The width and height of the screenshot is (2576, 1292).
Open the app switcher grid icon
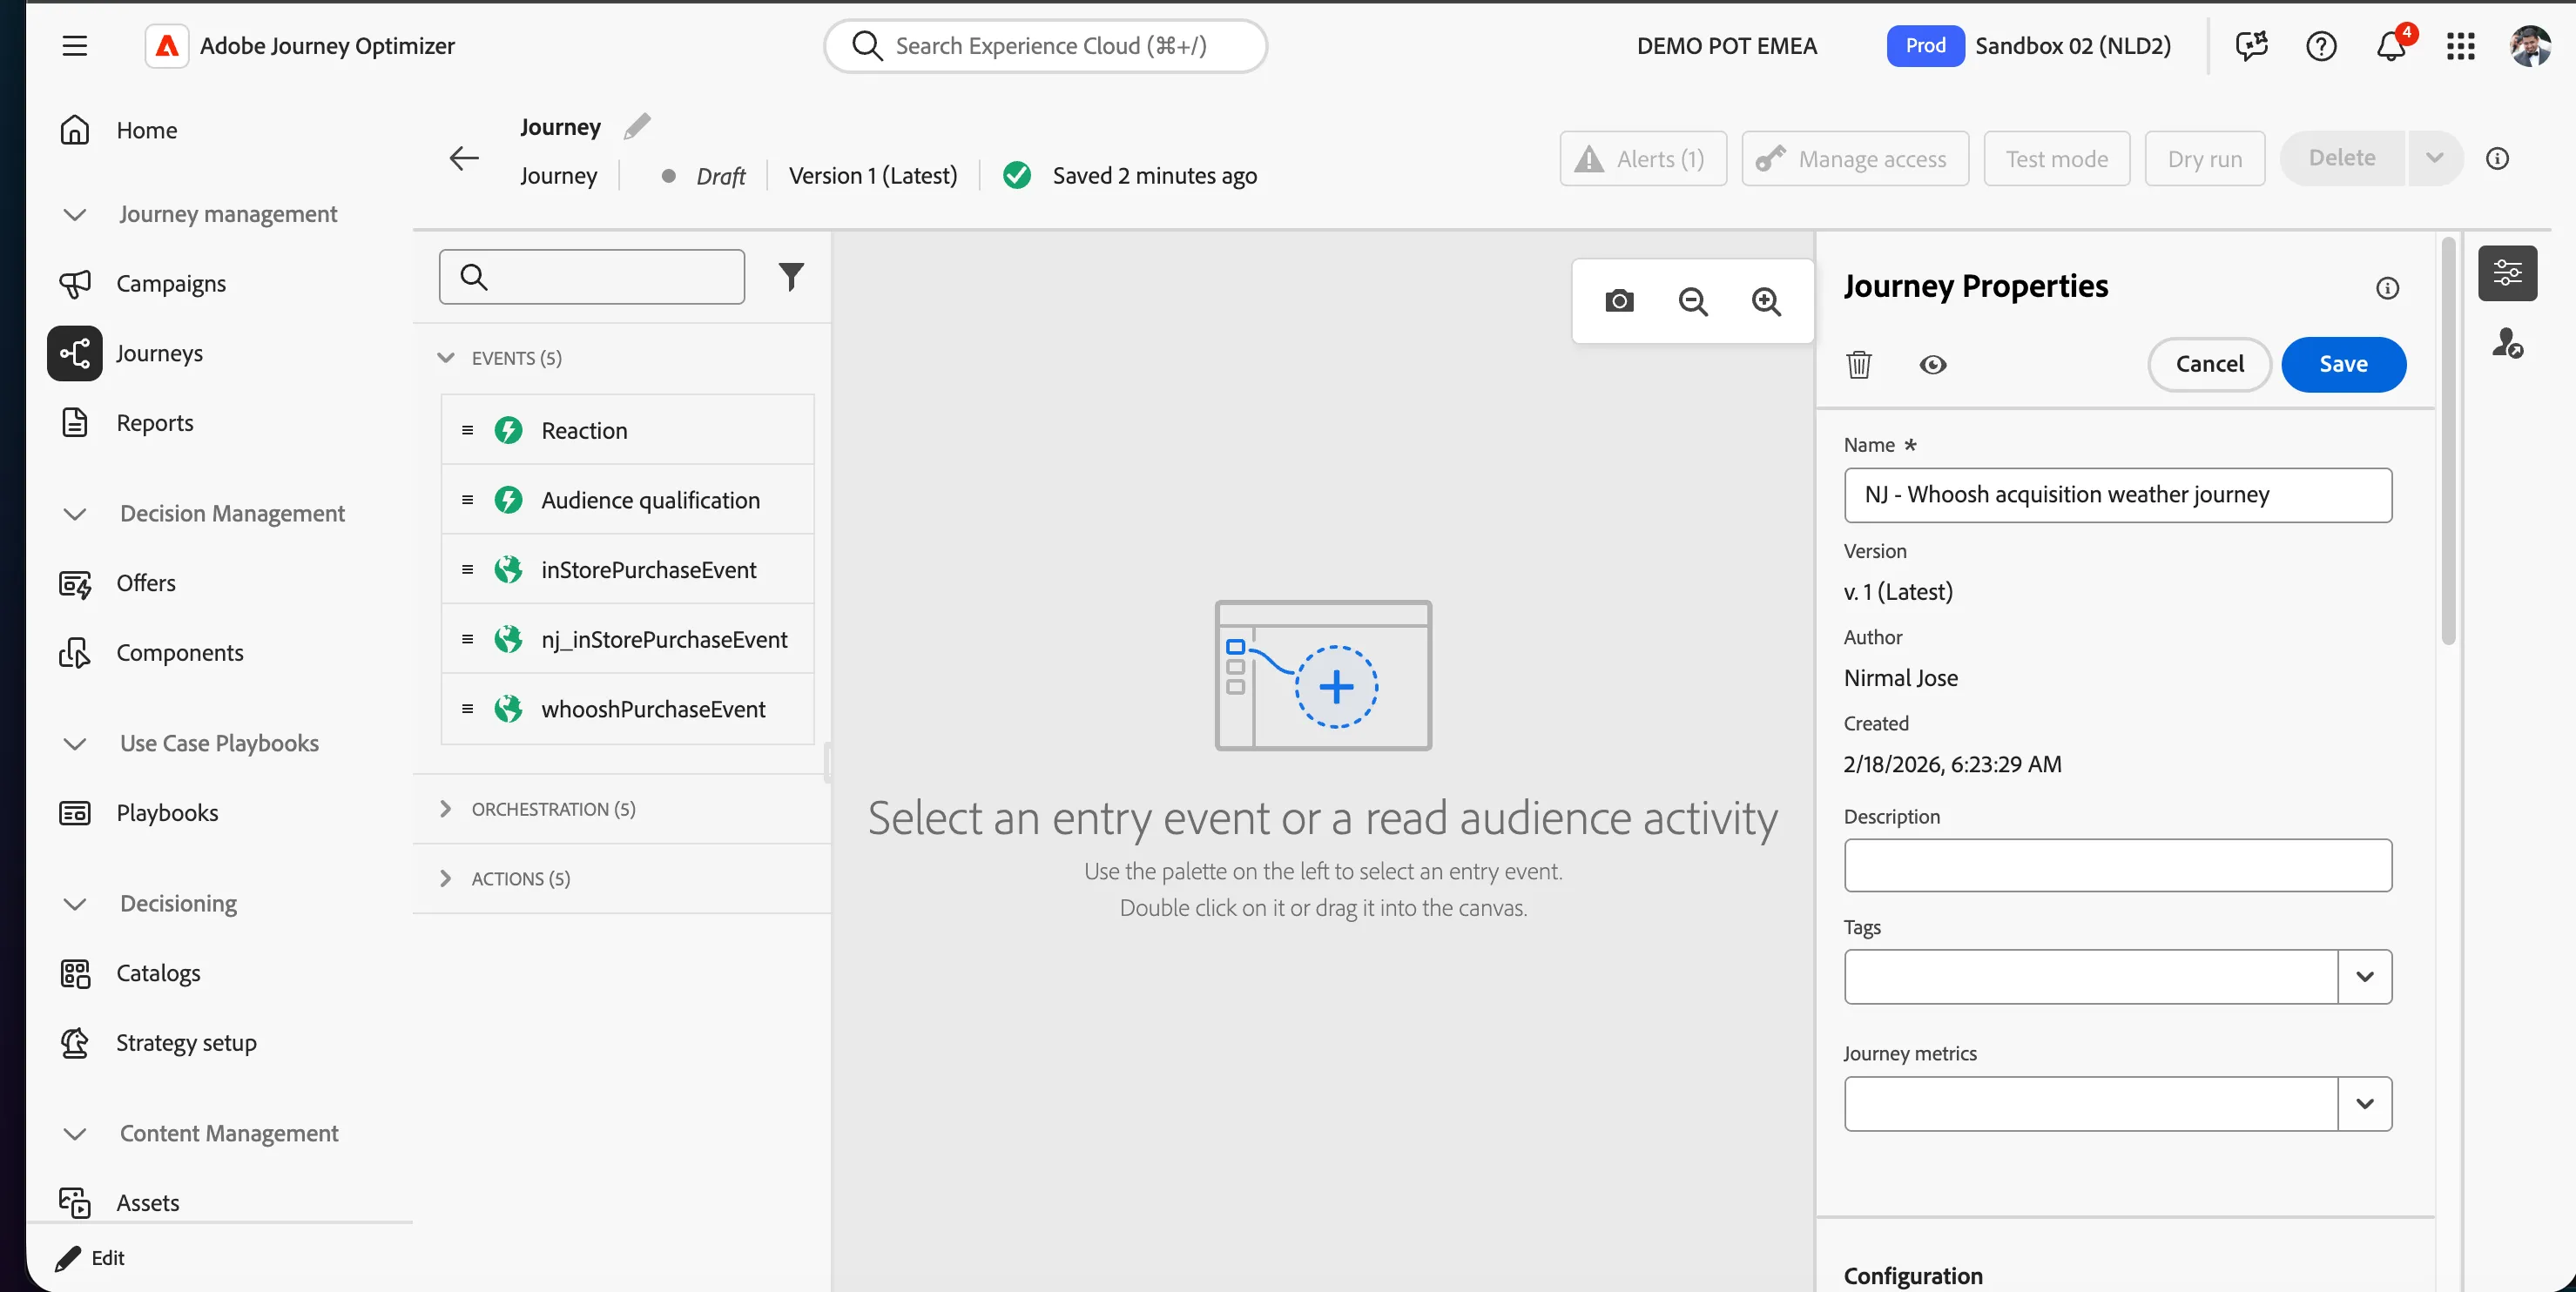click(x=2460, y=46)
